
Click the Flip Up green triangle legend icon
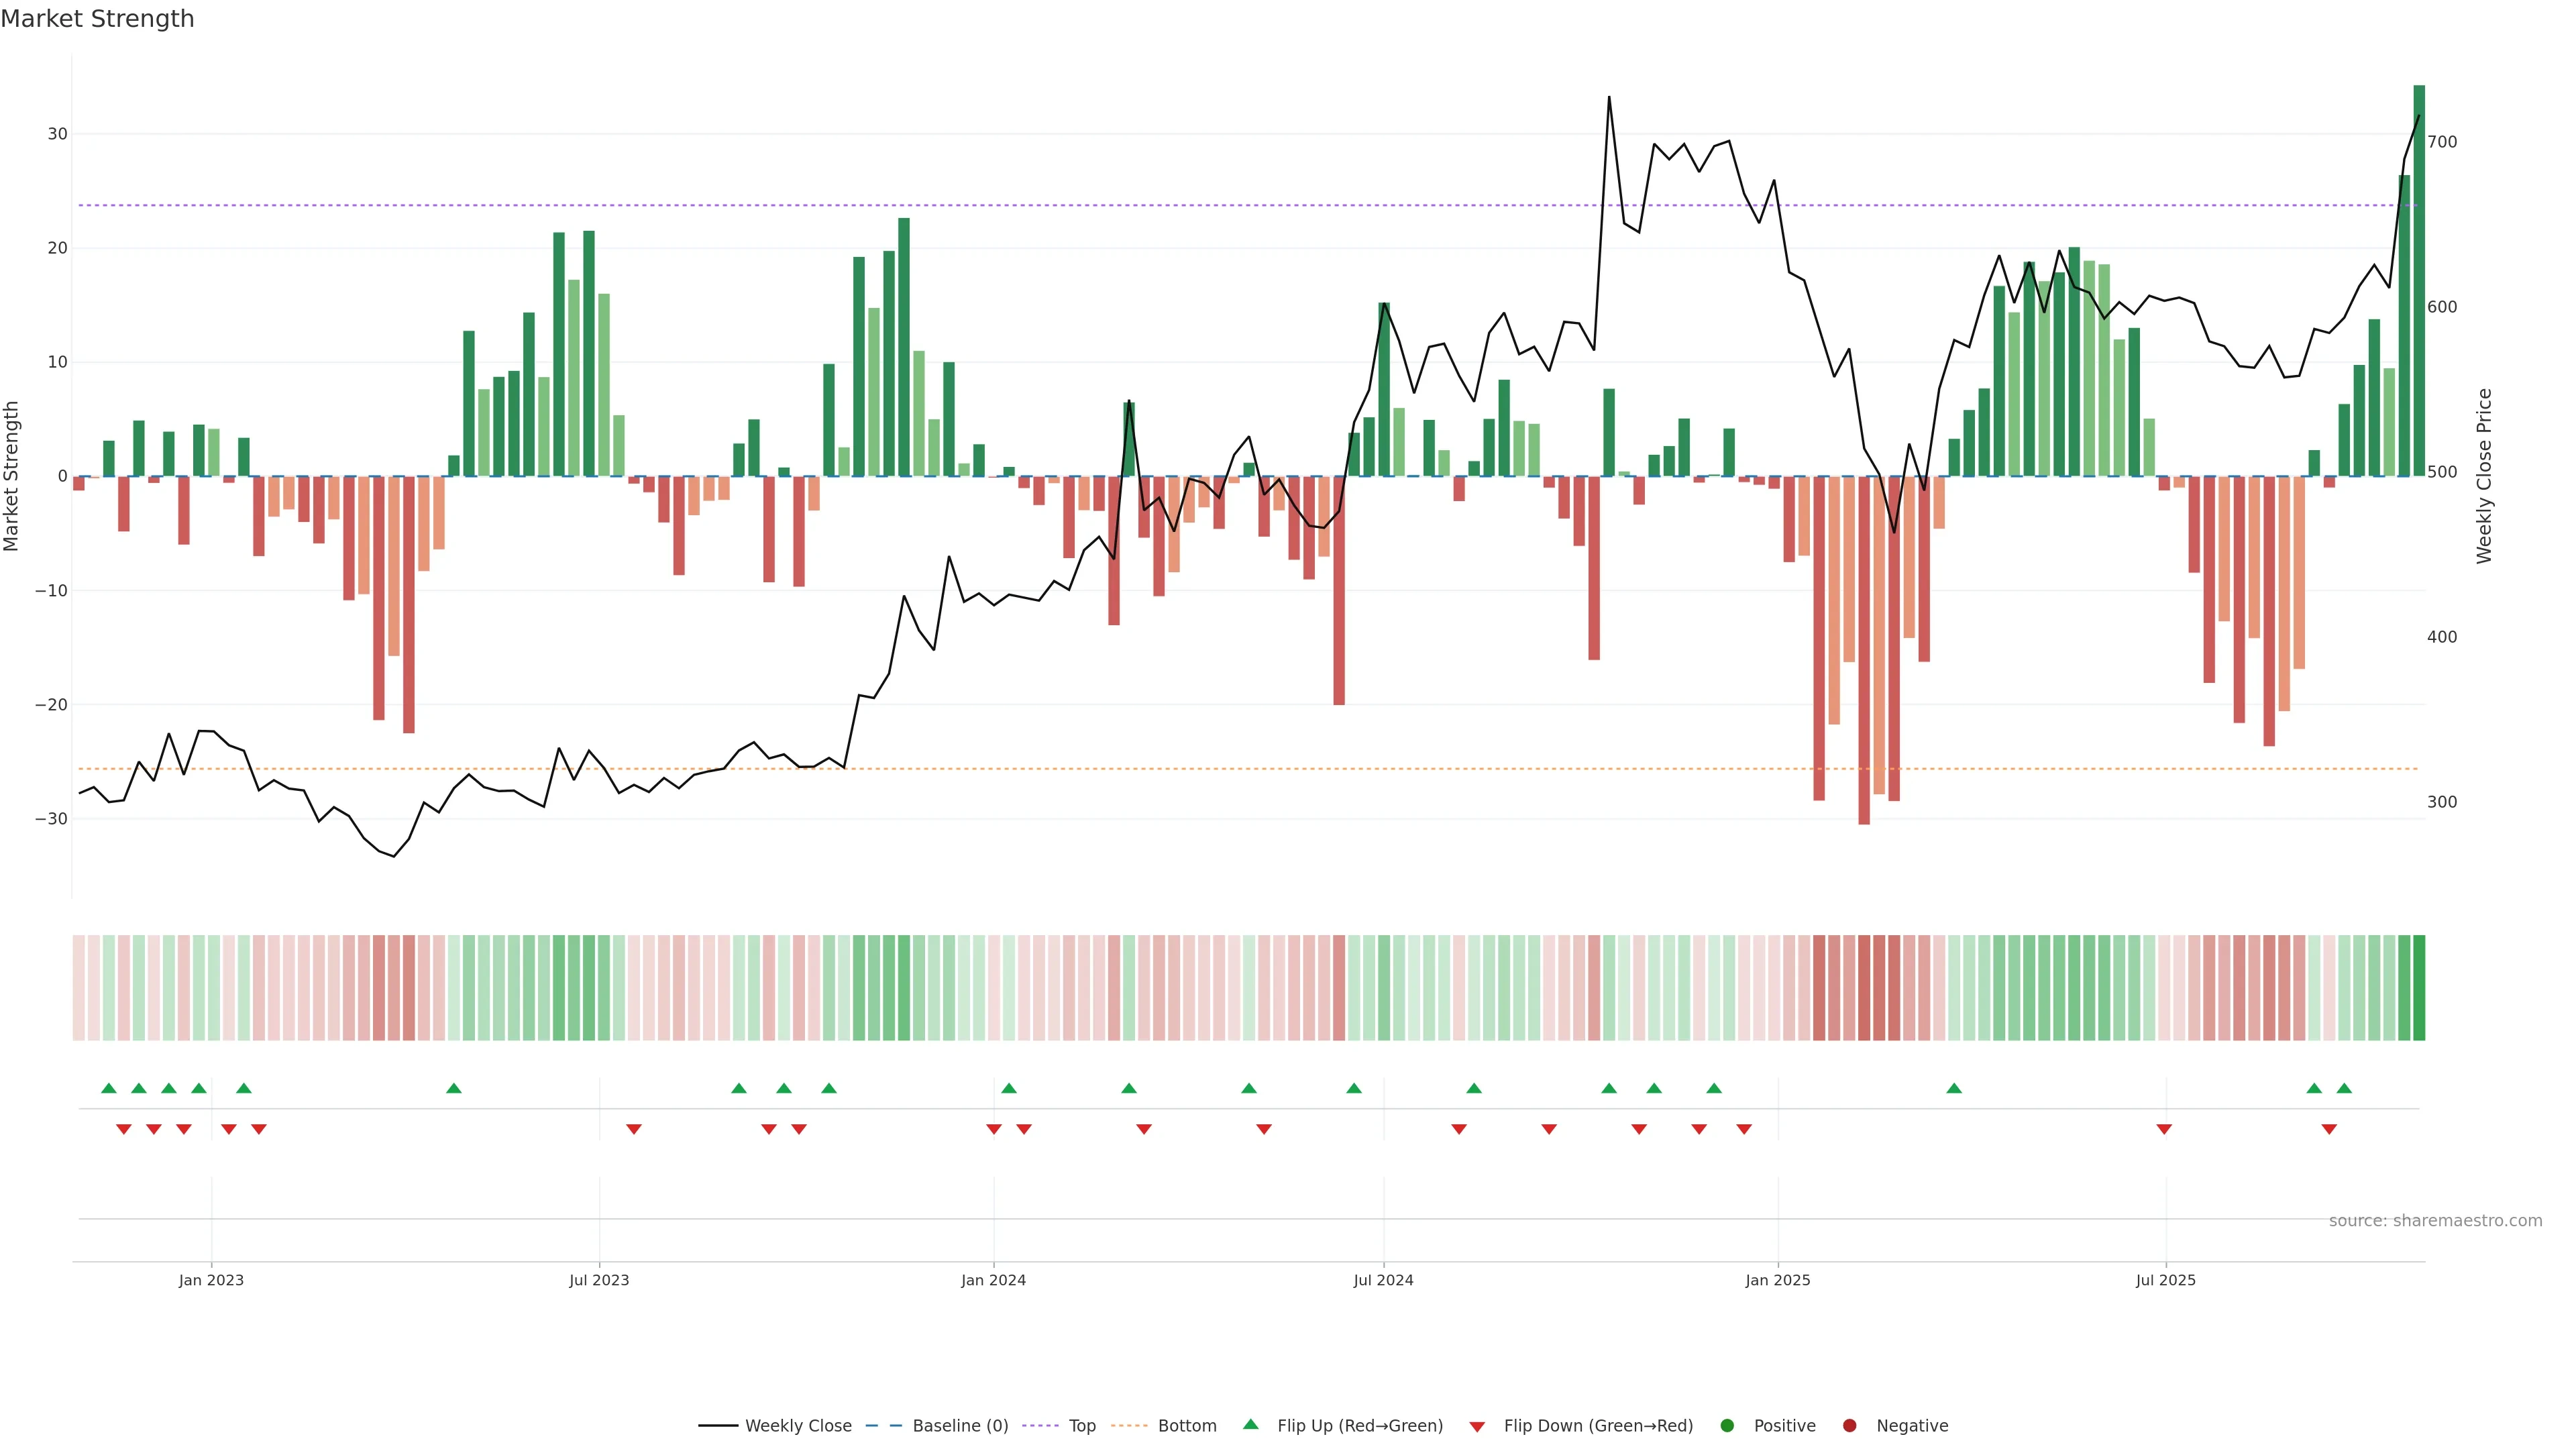click(x=1250, y=1424)
